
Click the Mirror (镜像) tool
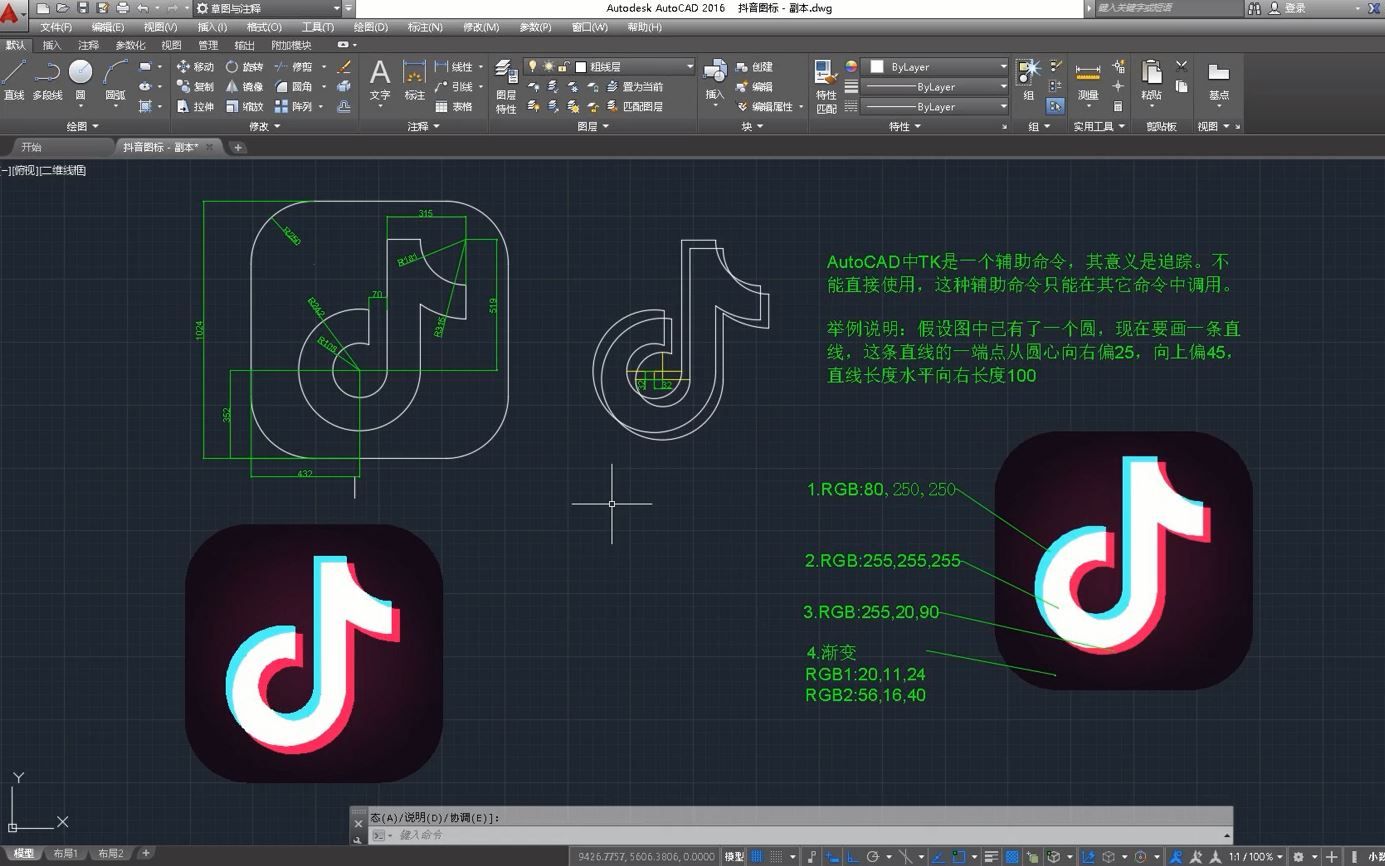(x=244, y=87)
